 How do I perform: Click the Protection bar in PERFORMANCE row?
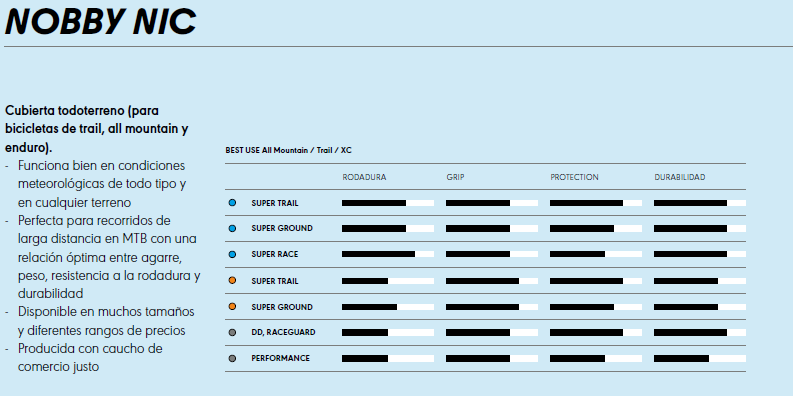(596, 359)
